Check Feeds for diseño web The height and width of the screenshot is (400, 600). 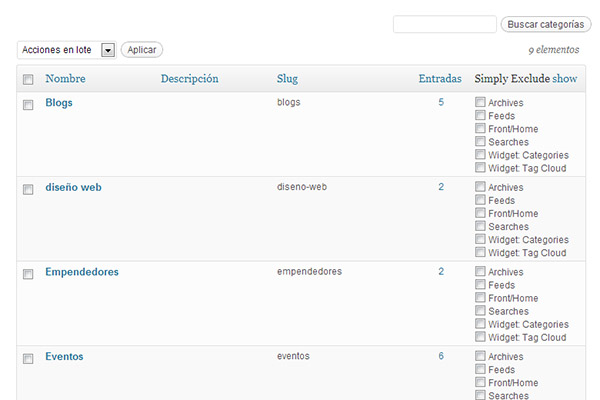click(x=480, y=199)
